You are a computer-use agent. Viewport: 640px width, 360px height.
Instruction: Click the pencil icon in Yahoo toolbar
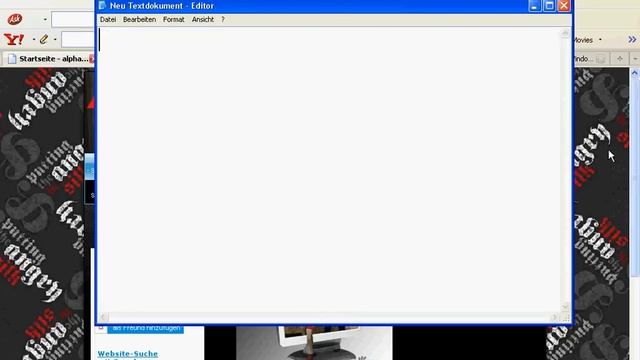44,40
